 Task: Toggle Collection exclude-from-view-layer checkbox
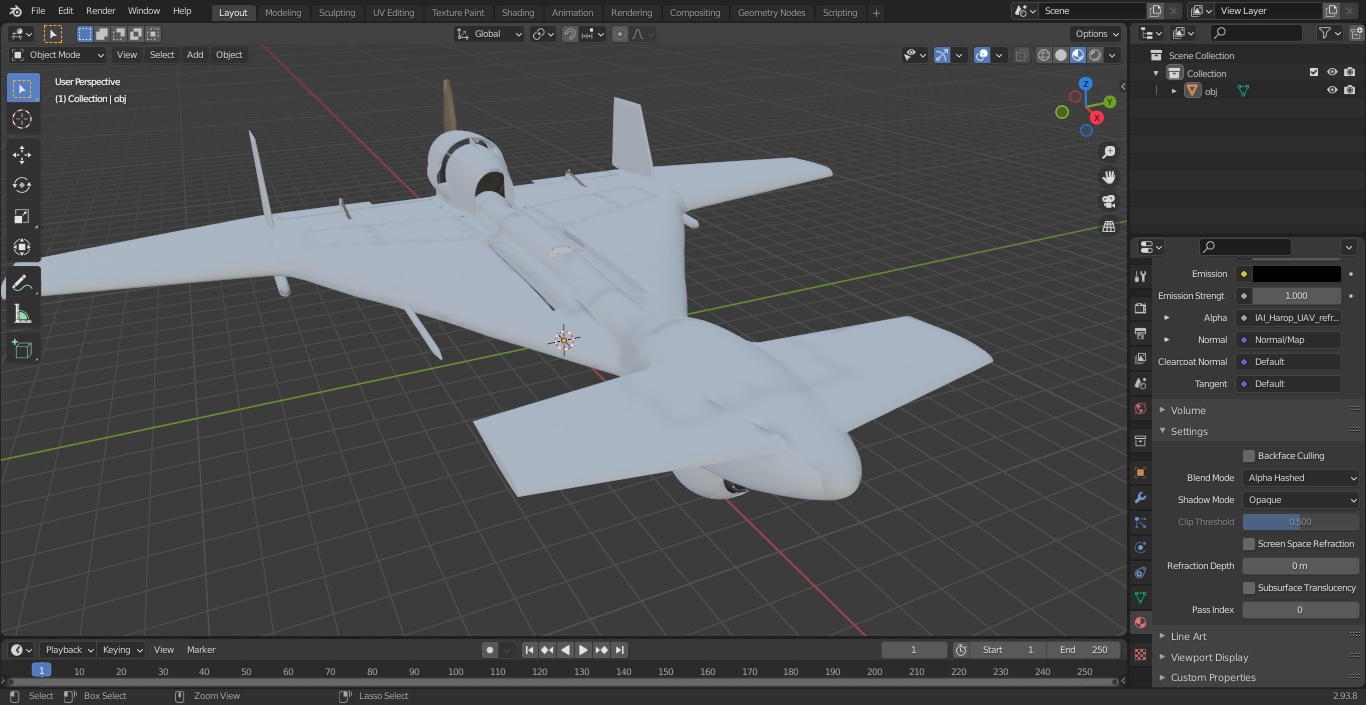tap(1314, 72)
